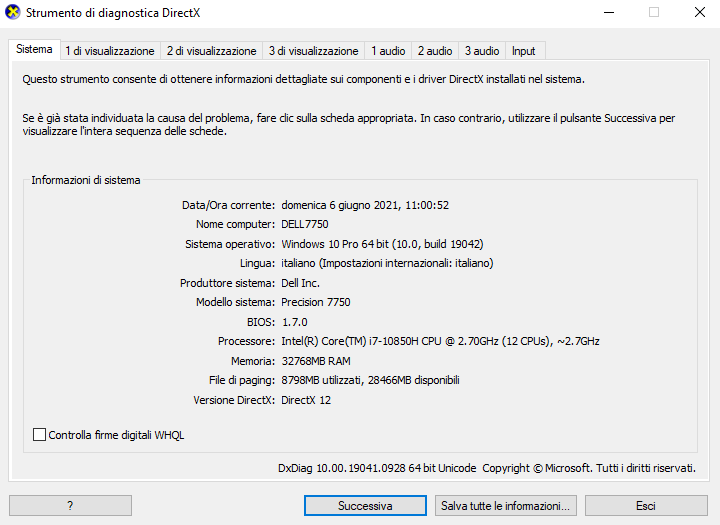Close the window with the X icon
720x525 pixels.
coord(700,12)
